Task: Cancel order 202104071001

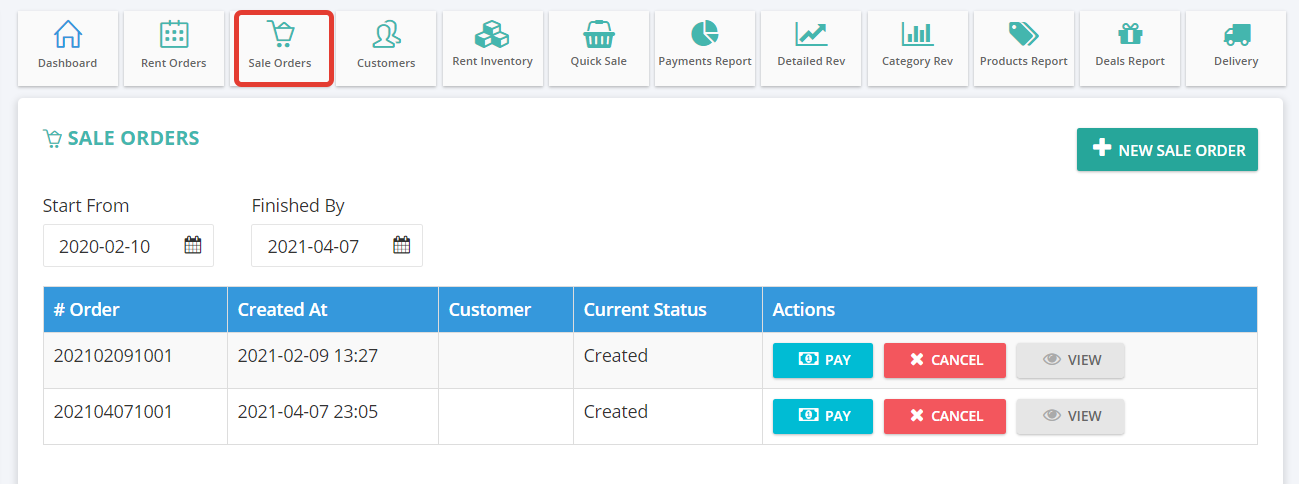Action: point(945,416)
